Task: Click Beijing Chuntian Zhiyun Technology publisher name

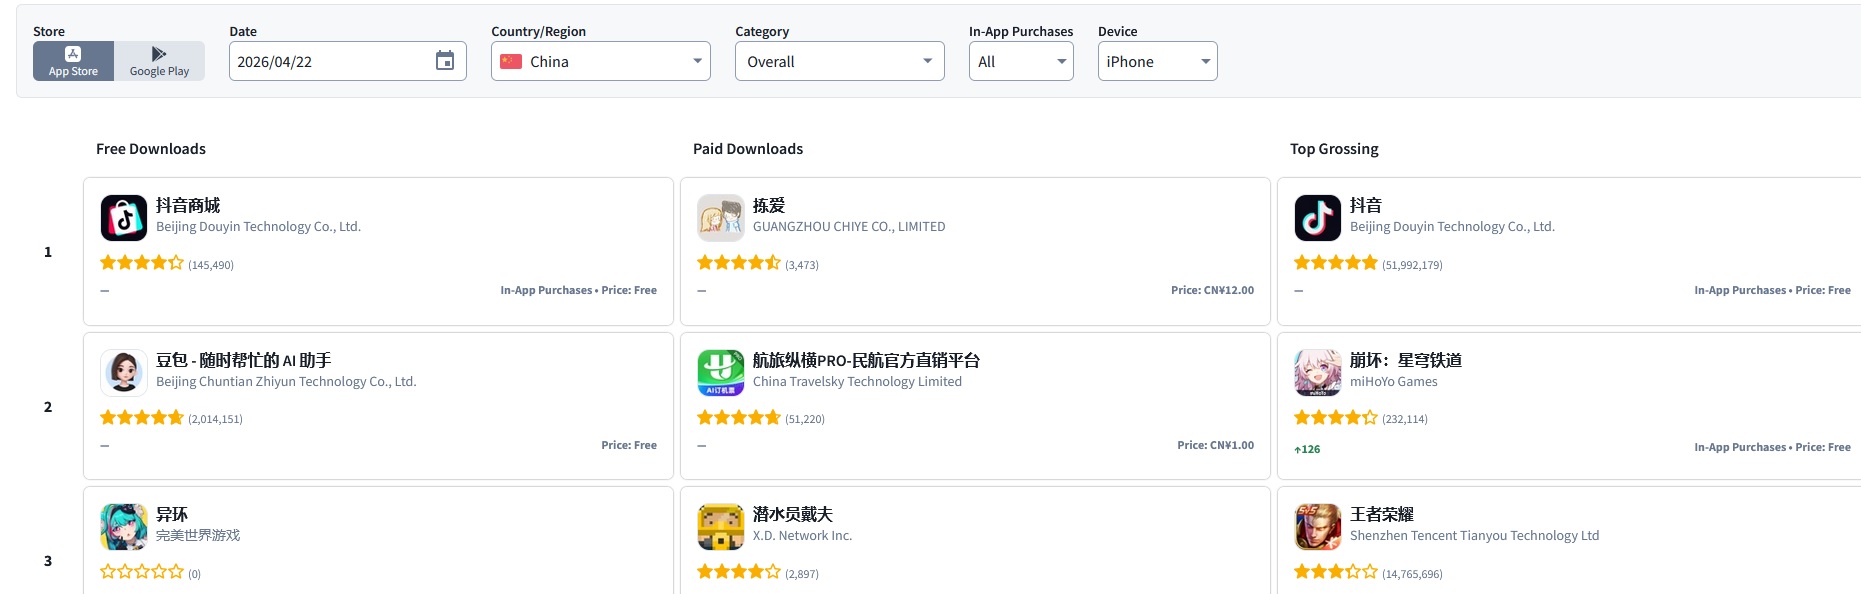Action: click(286, 382)
